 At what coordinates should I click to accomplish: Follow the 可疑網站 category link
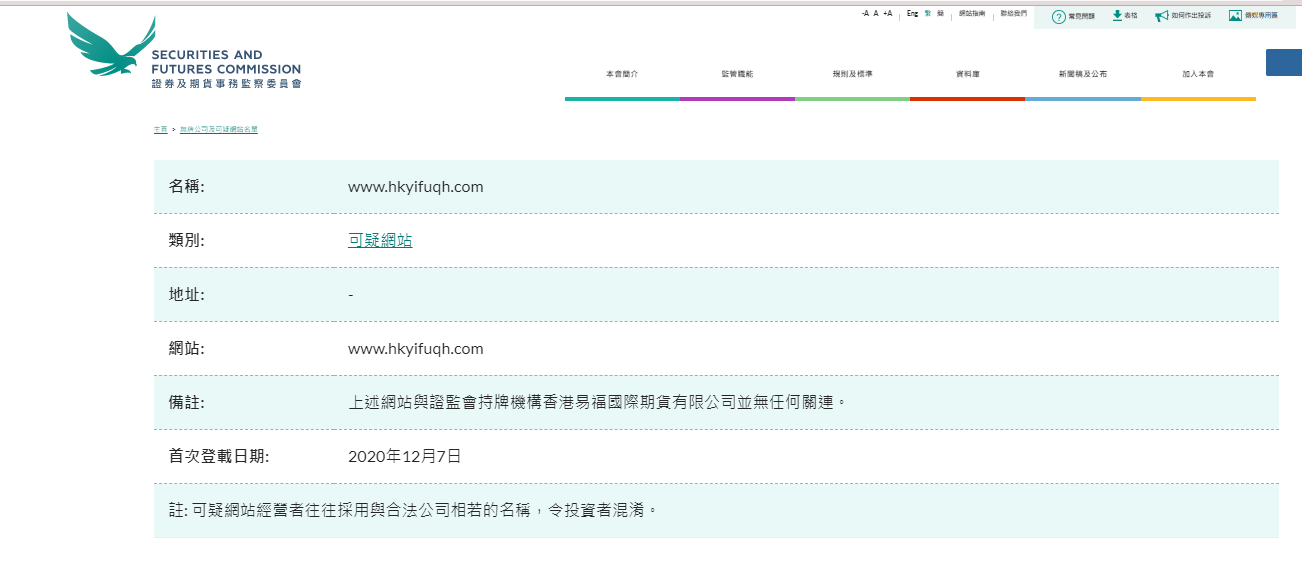[380, 241]
